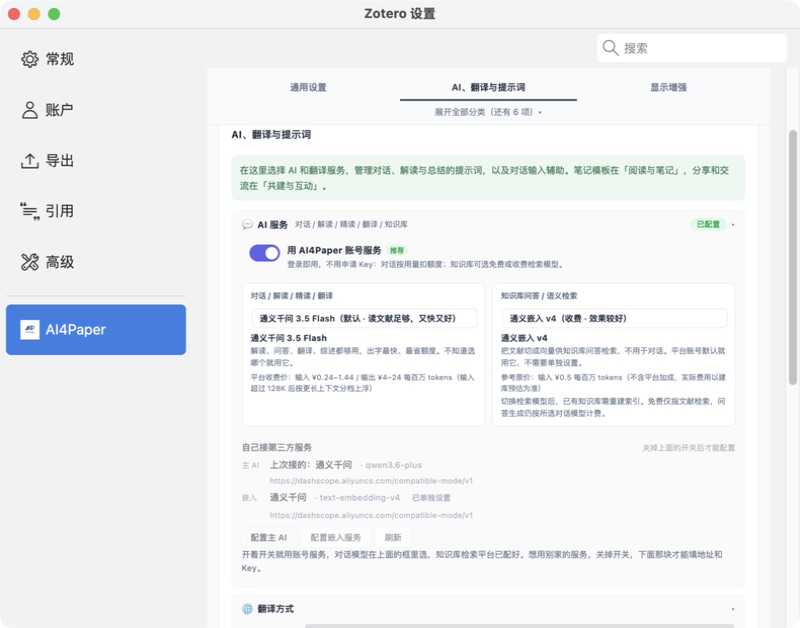
Task: Toggle the 用 AI4Paper 账号服务 switch
Action: tap(264, 253)
